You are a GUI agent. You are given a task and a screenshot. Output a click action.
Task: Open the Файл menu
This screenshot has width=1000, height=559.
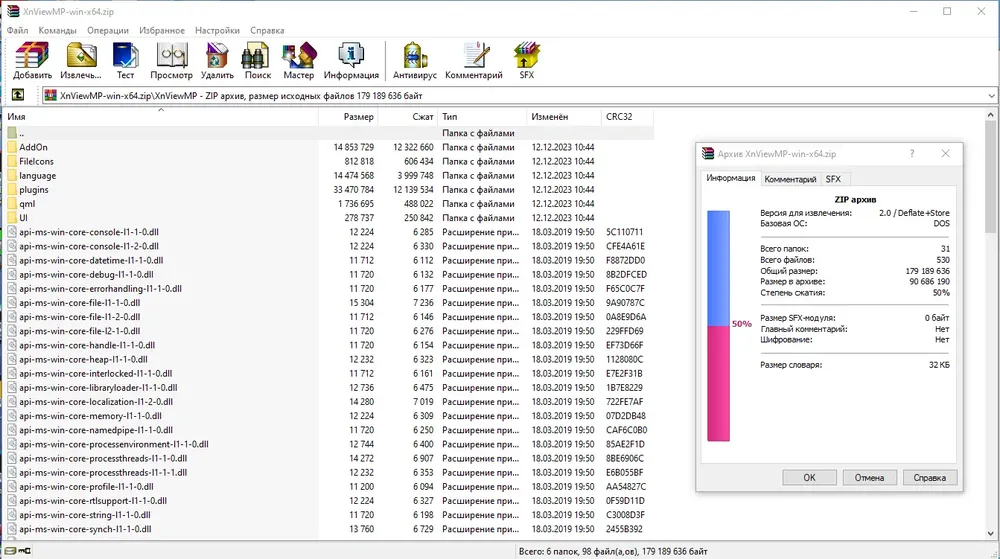18,30
